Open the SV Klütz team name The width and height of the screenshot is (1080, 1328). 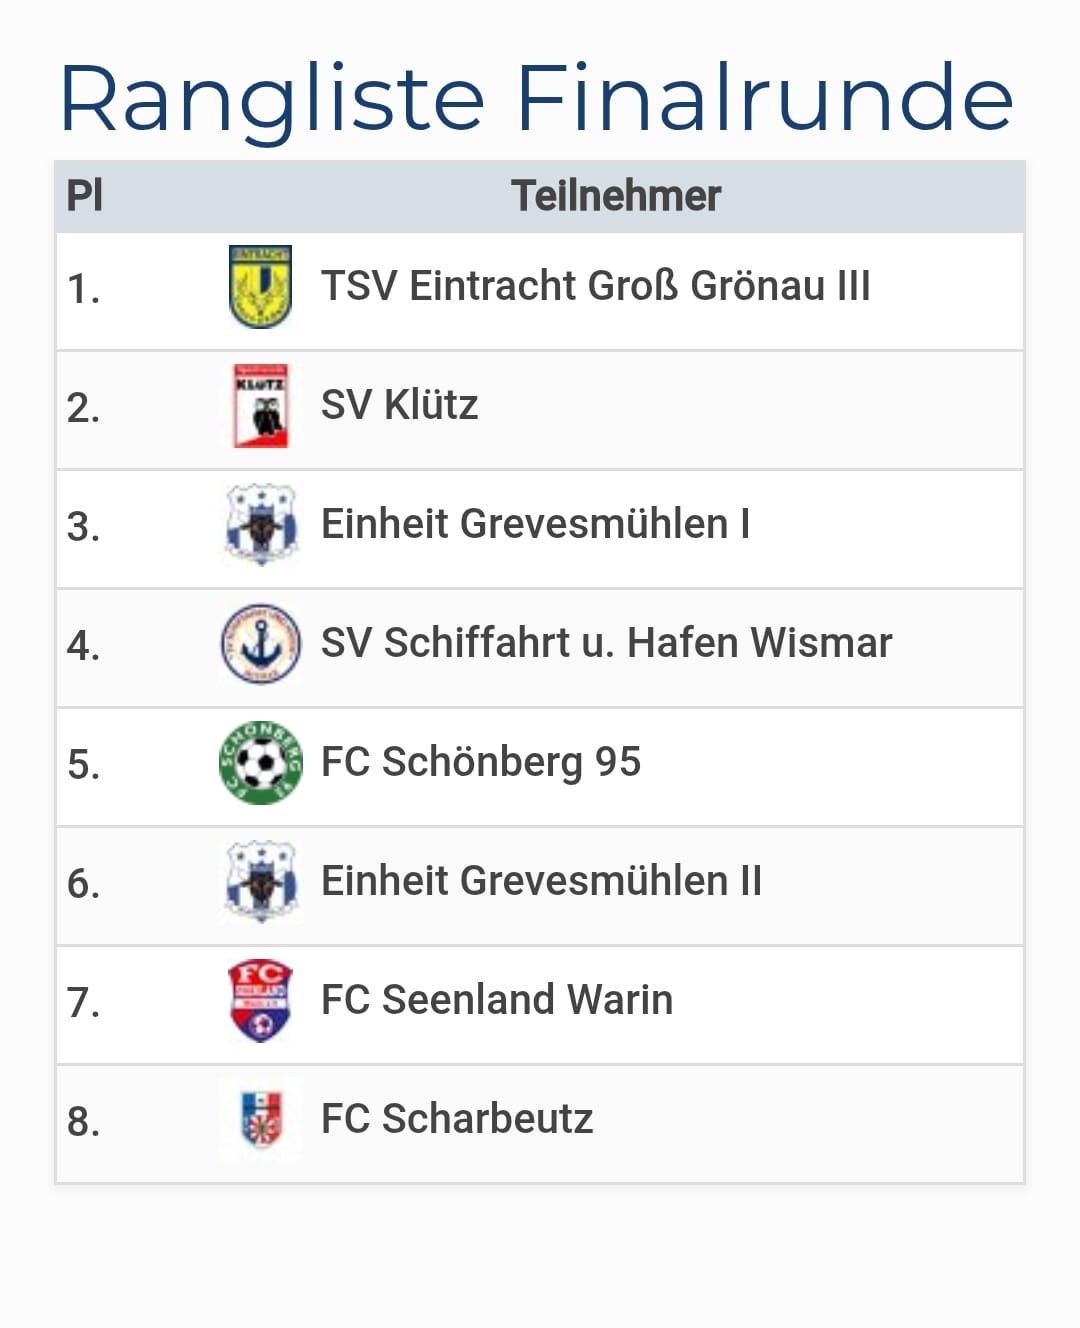pos(399,405)
